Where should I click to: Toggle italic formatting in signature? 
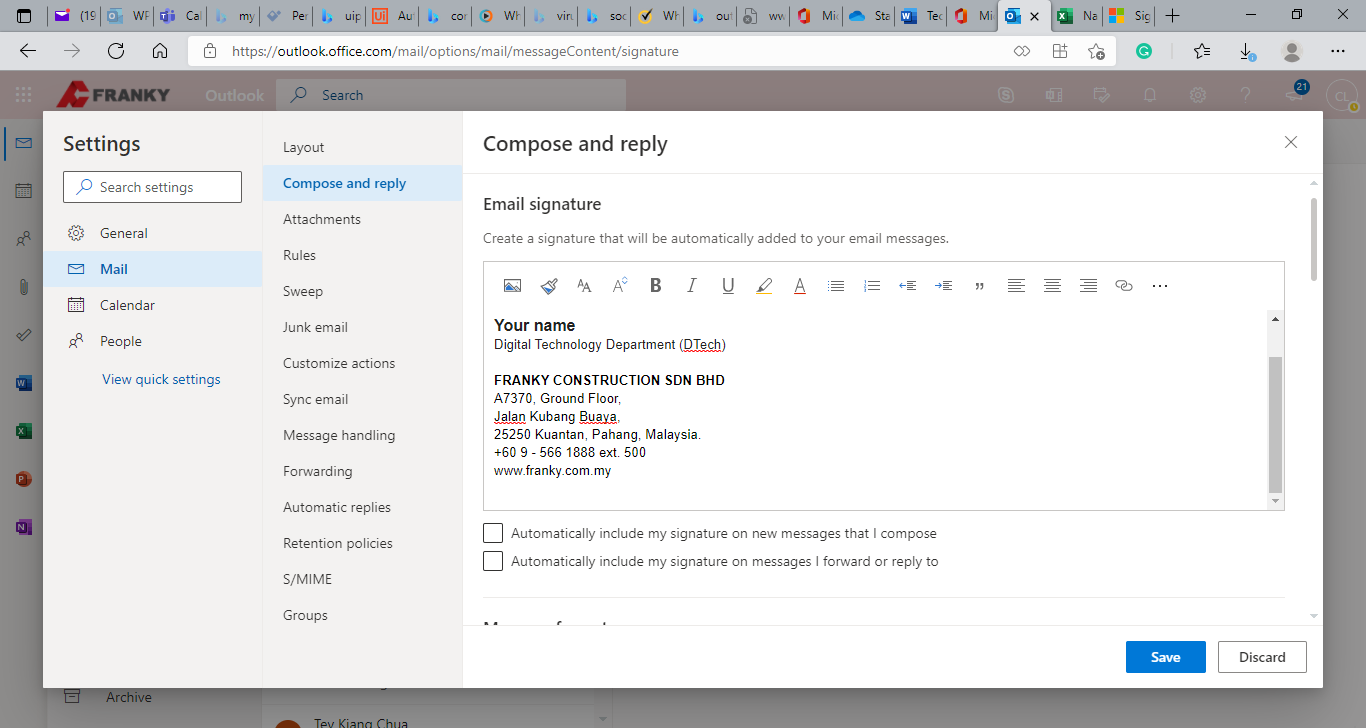click(x=692, y=286)
